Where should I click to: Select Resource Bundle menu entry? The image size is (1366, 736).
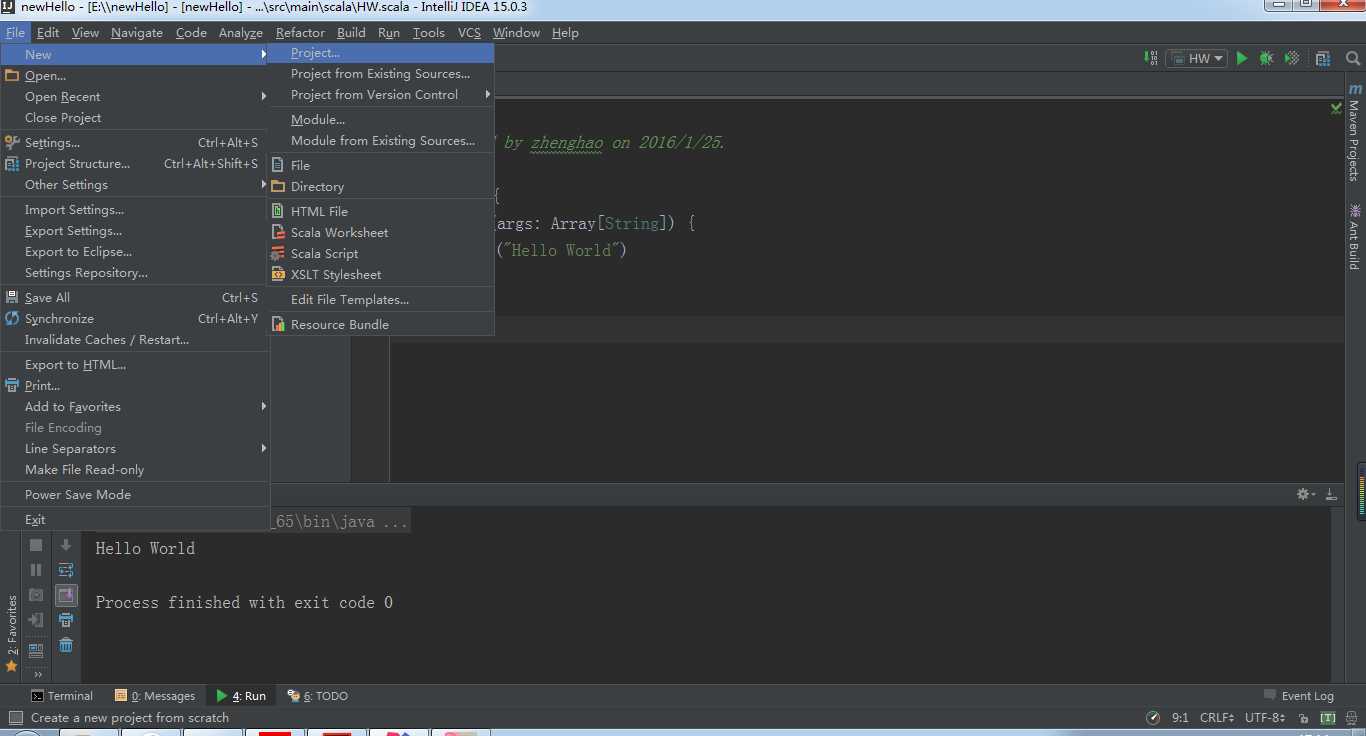click(x=381, y=325)
